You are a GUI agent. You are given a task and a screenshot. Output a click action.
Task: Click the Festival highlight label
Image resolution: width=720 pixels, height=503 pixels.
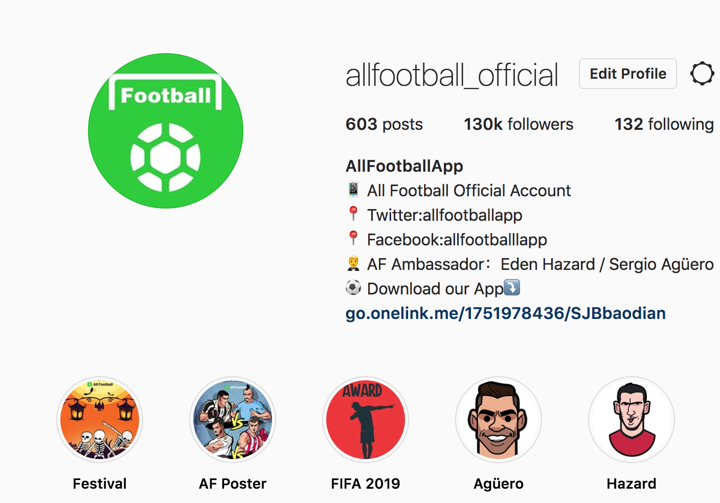pos(100,484)
